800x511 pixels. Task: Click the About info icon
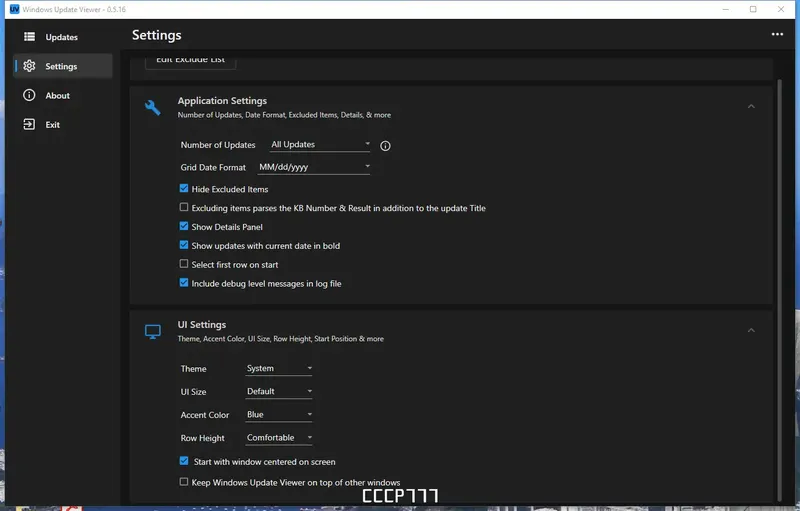pos(29,95)
